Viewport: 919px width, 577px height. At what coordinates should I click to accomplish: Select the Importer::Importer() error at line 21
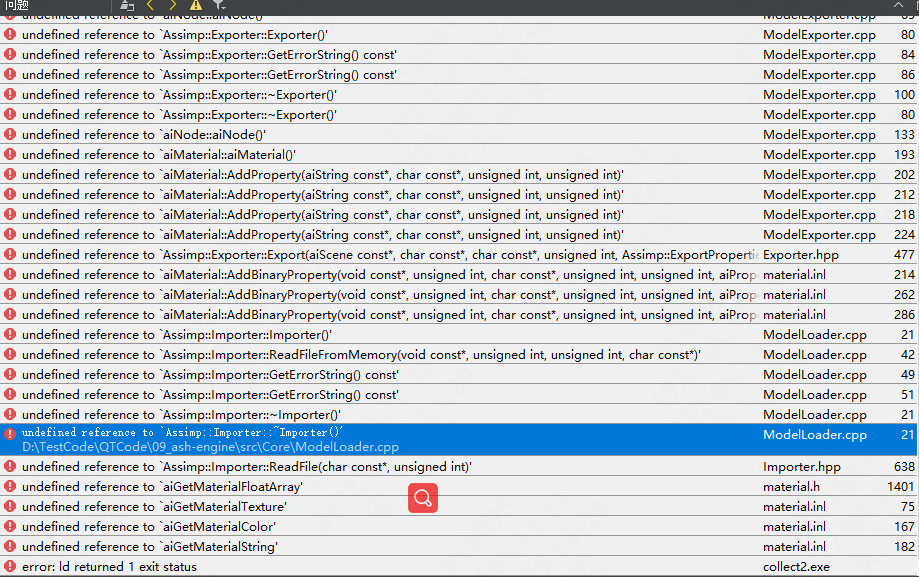tap(460, 334)
